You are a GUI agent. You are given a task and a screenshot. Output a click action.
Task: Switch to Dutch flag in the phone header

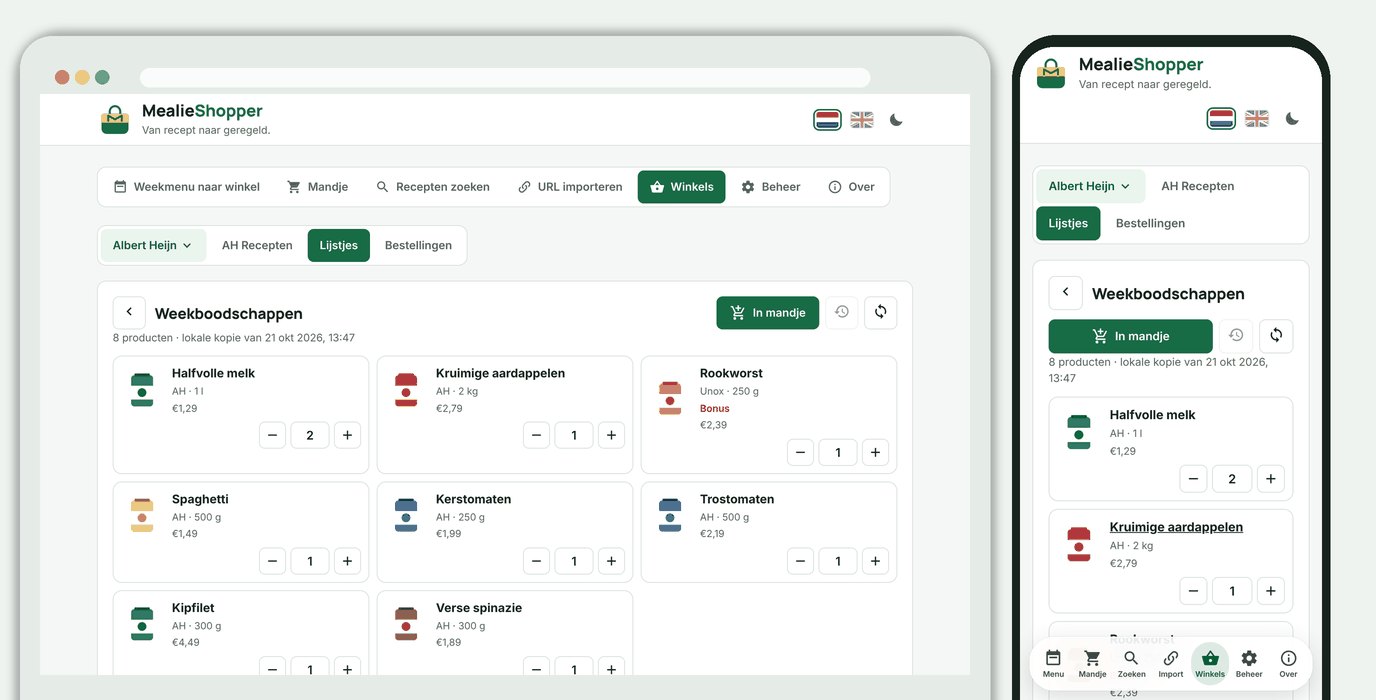[1222, 119]
